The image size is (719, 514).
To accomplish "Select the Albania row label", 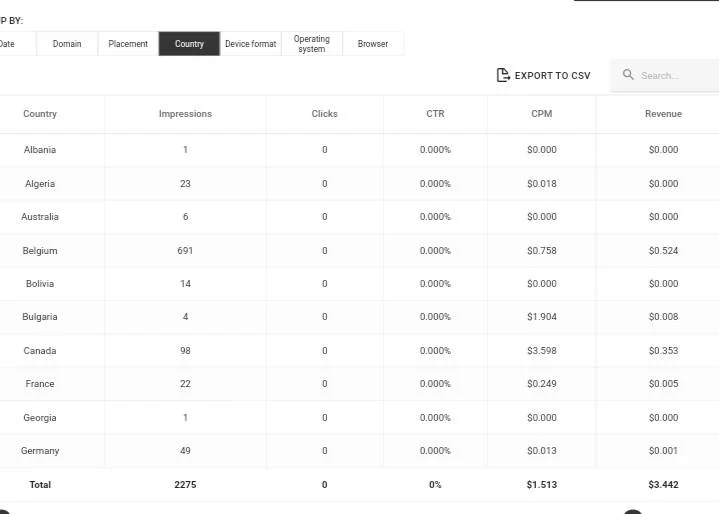I will (x=40, y=149).
